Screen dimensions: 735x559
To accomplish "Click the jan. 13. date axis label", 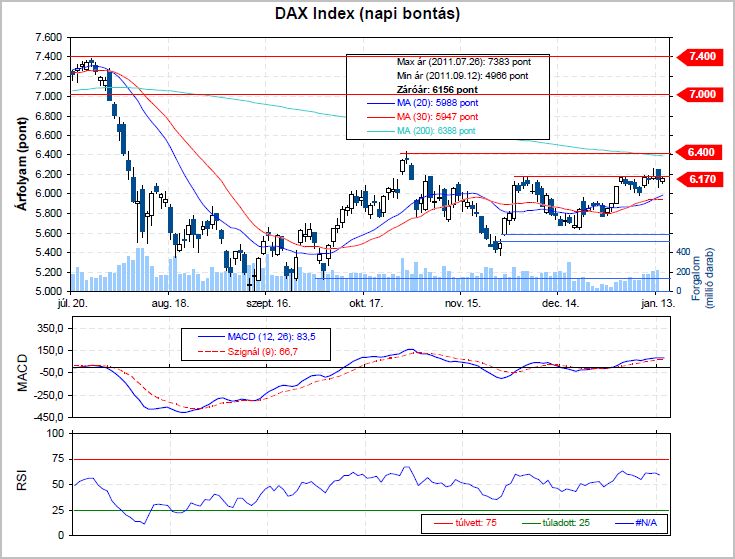I will [656, 300].
